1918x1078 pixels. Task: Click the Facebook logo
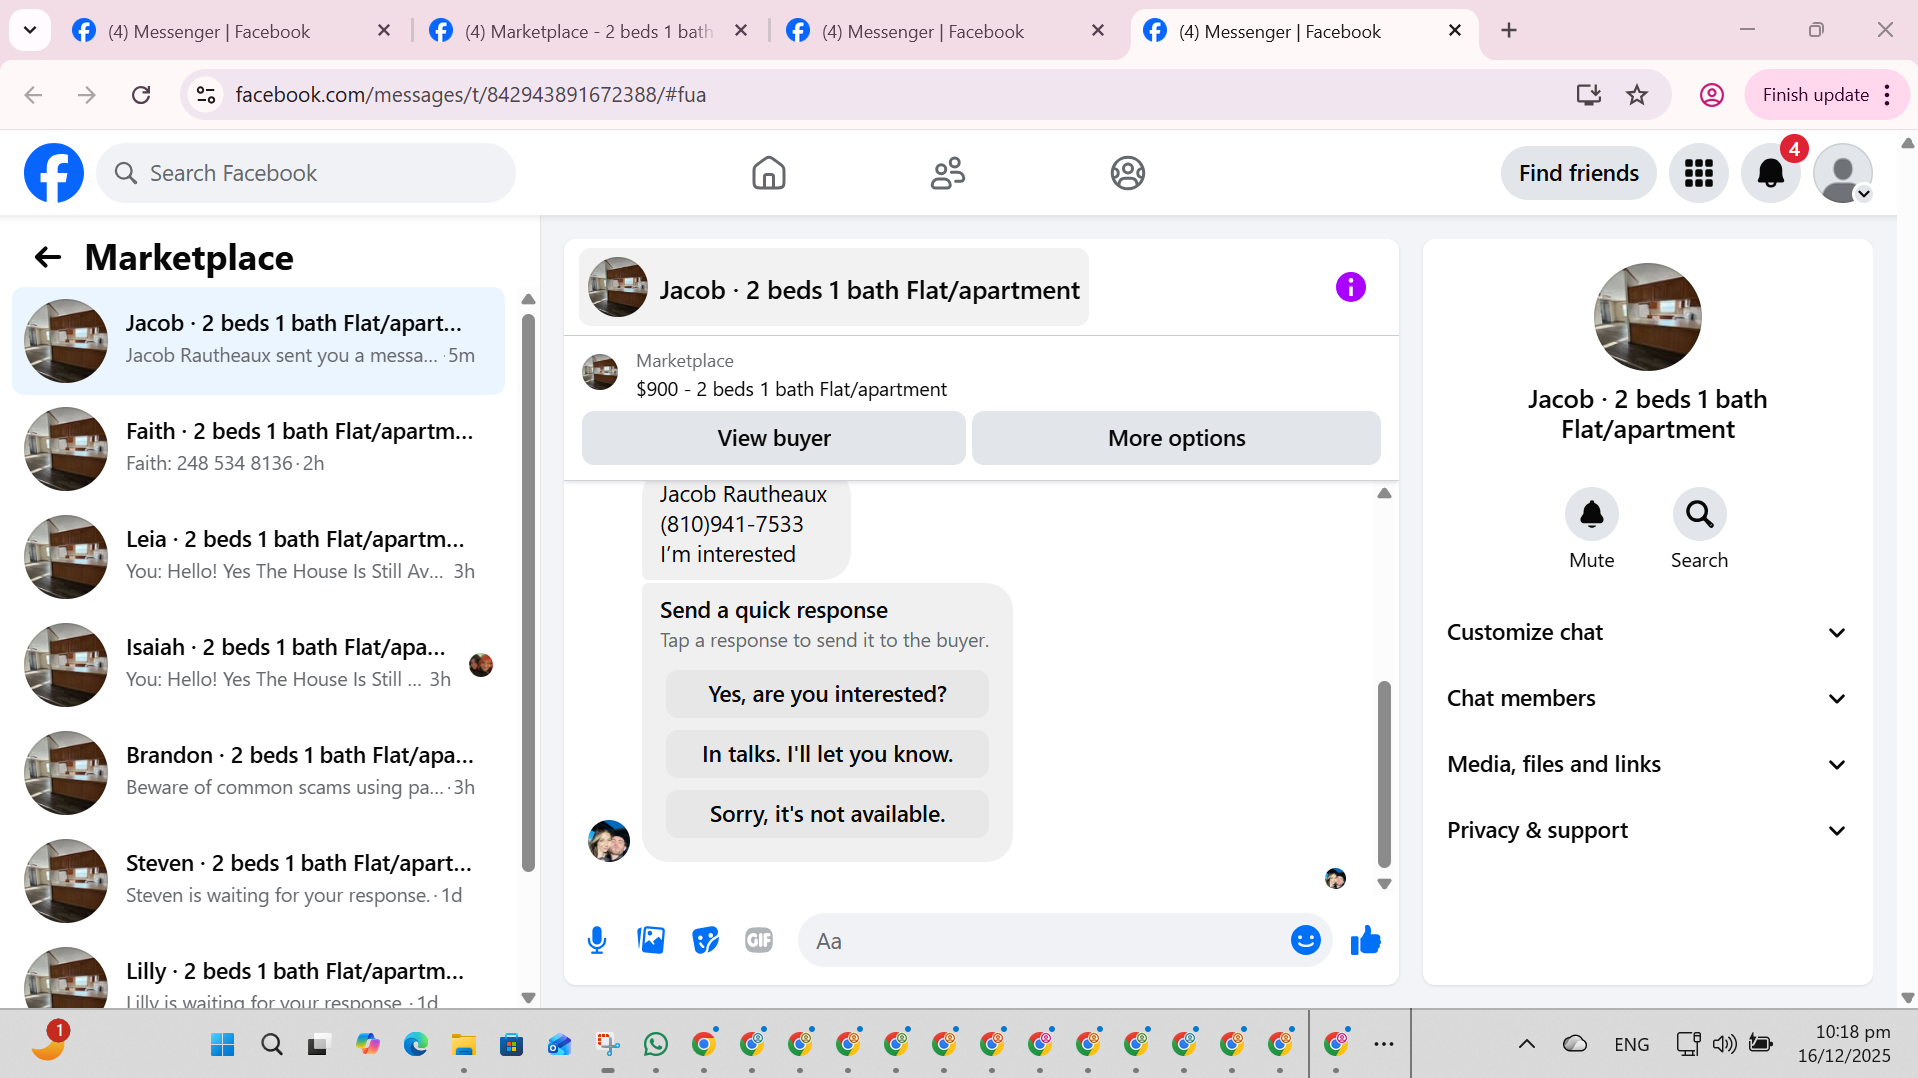point(54,173)
